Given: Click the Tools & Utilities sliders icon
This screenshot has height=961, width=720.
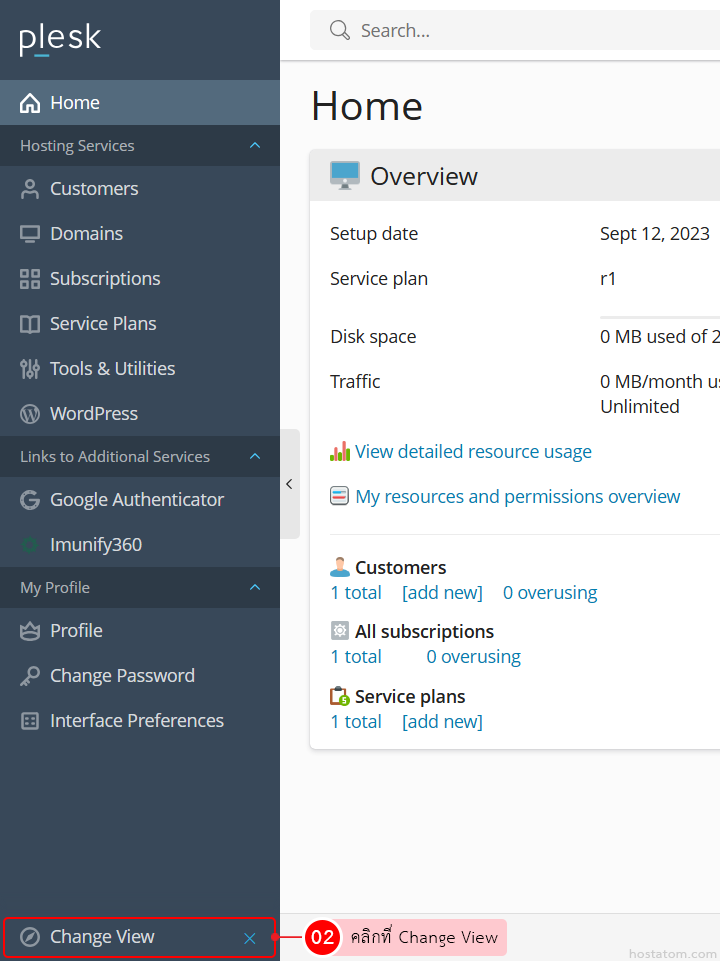Looking at the screenshot, I should [30, 369].
